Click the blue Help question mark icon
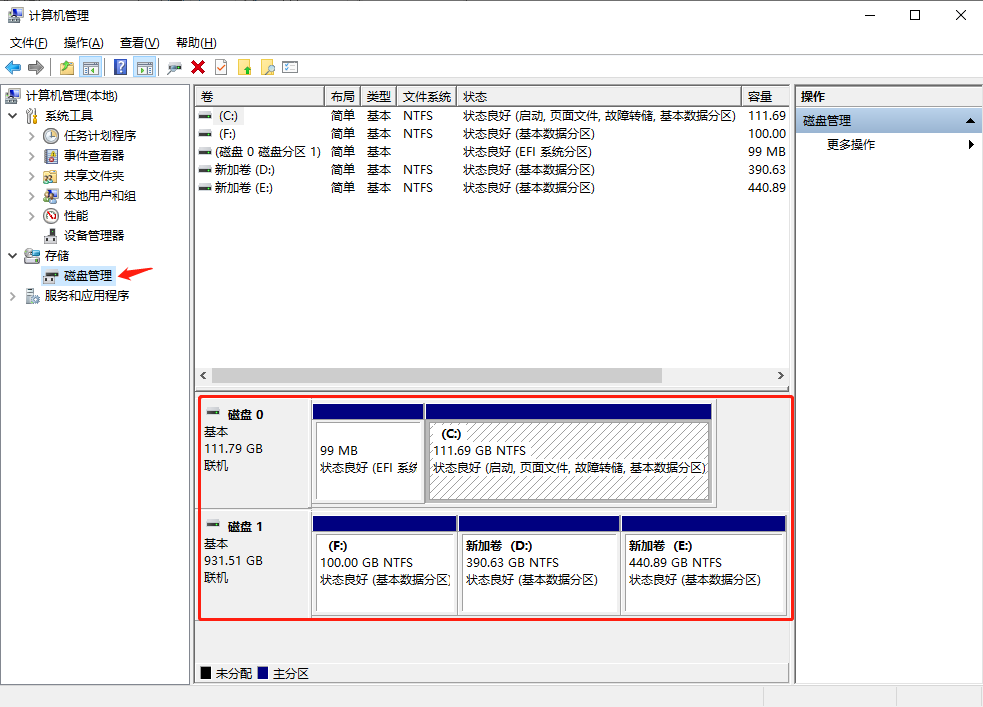983x707 pixels. pos(121,67)
